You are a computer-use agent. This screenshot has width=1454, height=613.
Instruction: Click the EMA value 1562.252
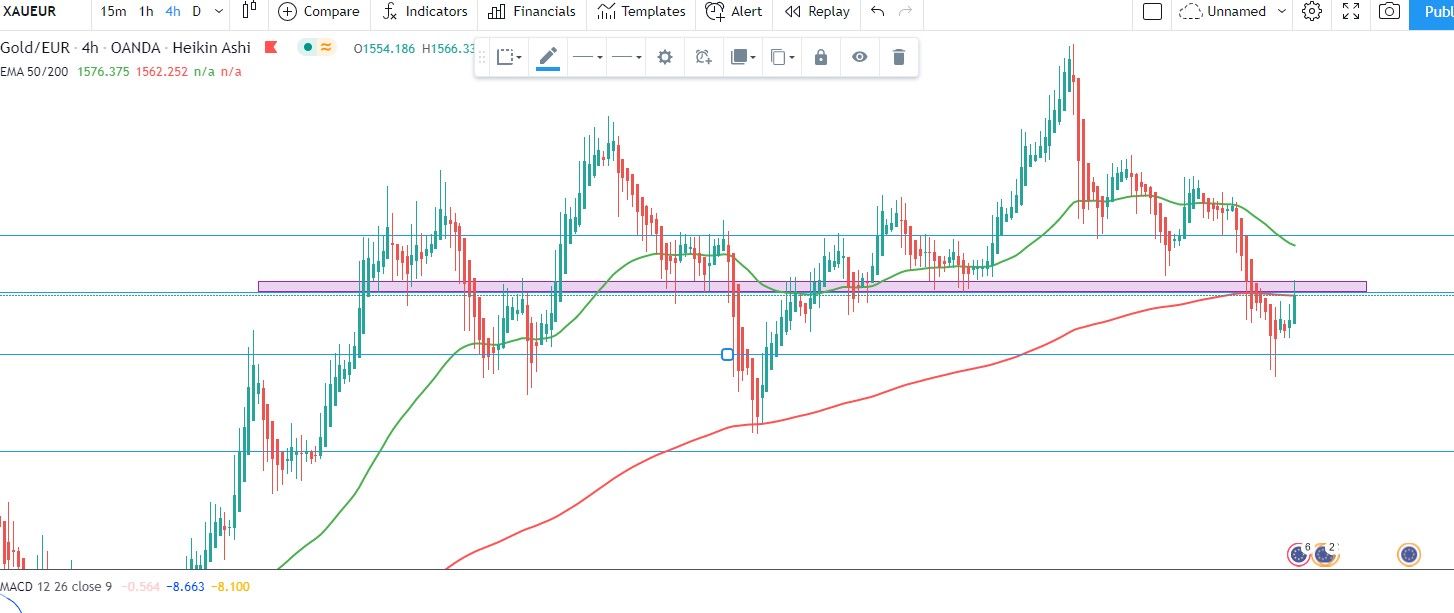160,71
